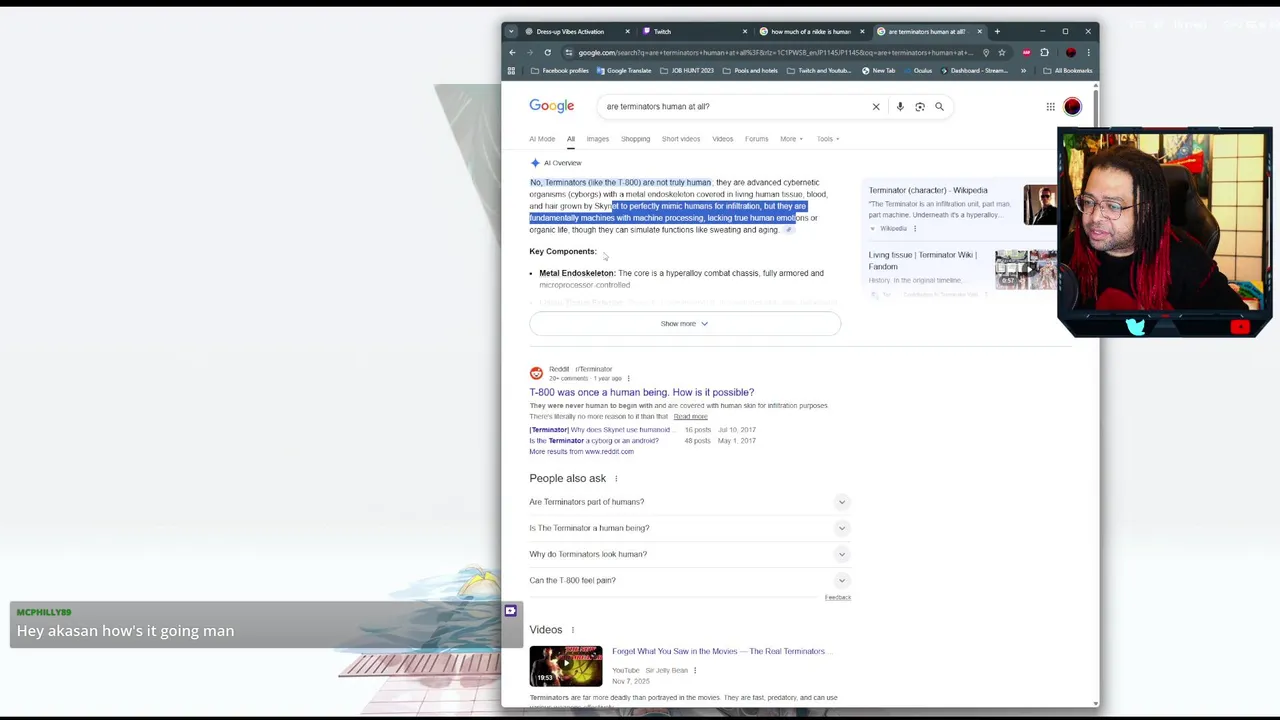The height and width of the screenshot is (720, 1280).
Task: Start voice search with the microphone icon
Action: point(900,106)
